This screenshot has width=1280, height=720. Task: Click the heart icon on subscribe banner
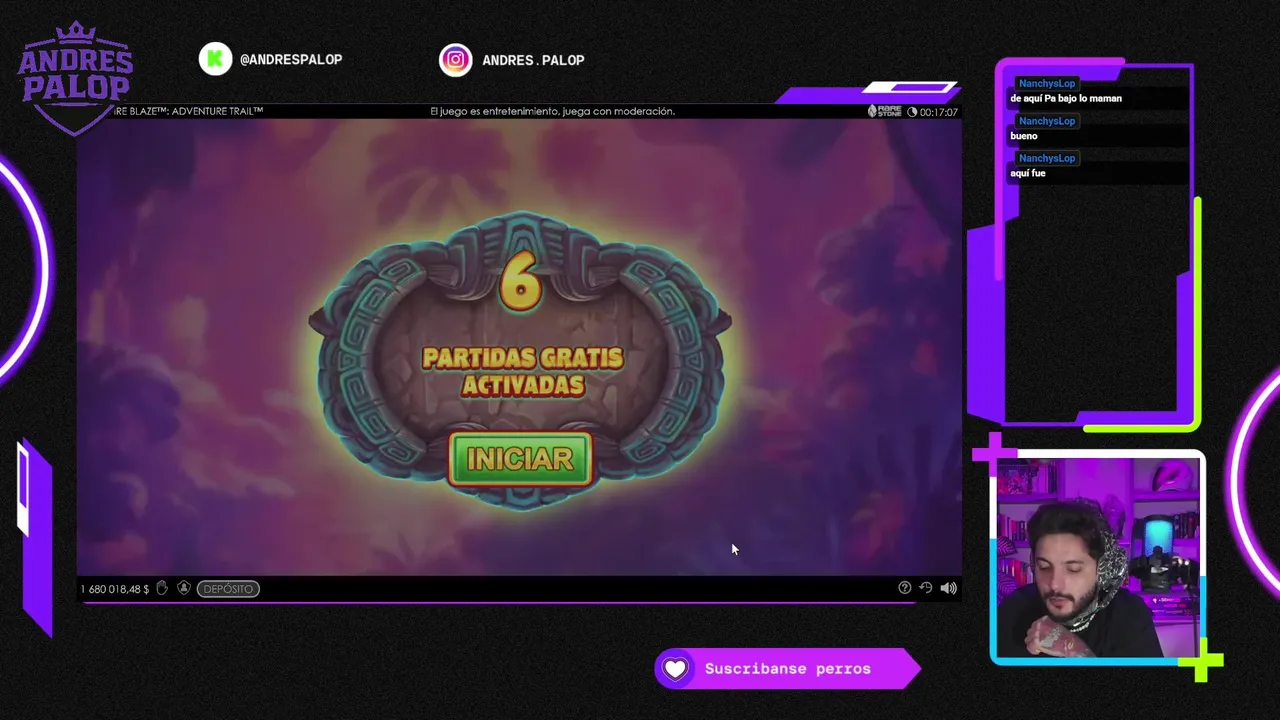[x=676, y=669]
